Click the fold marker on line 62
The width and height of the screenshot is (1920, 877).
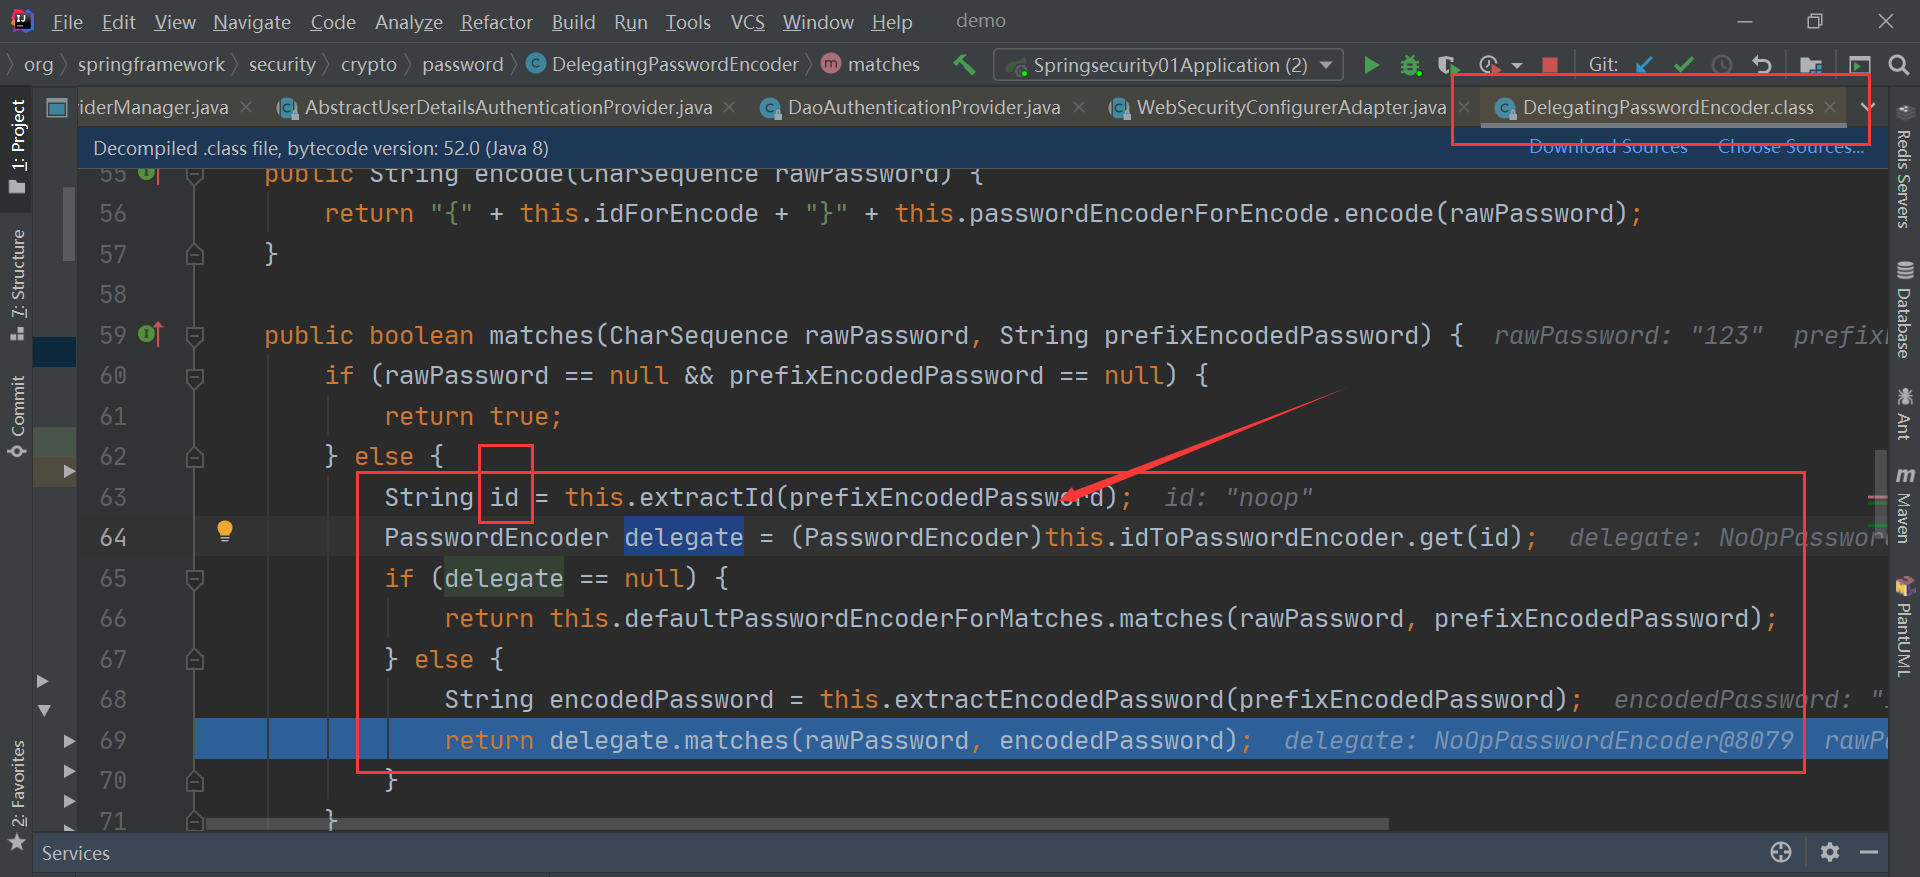click(195, 457)
